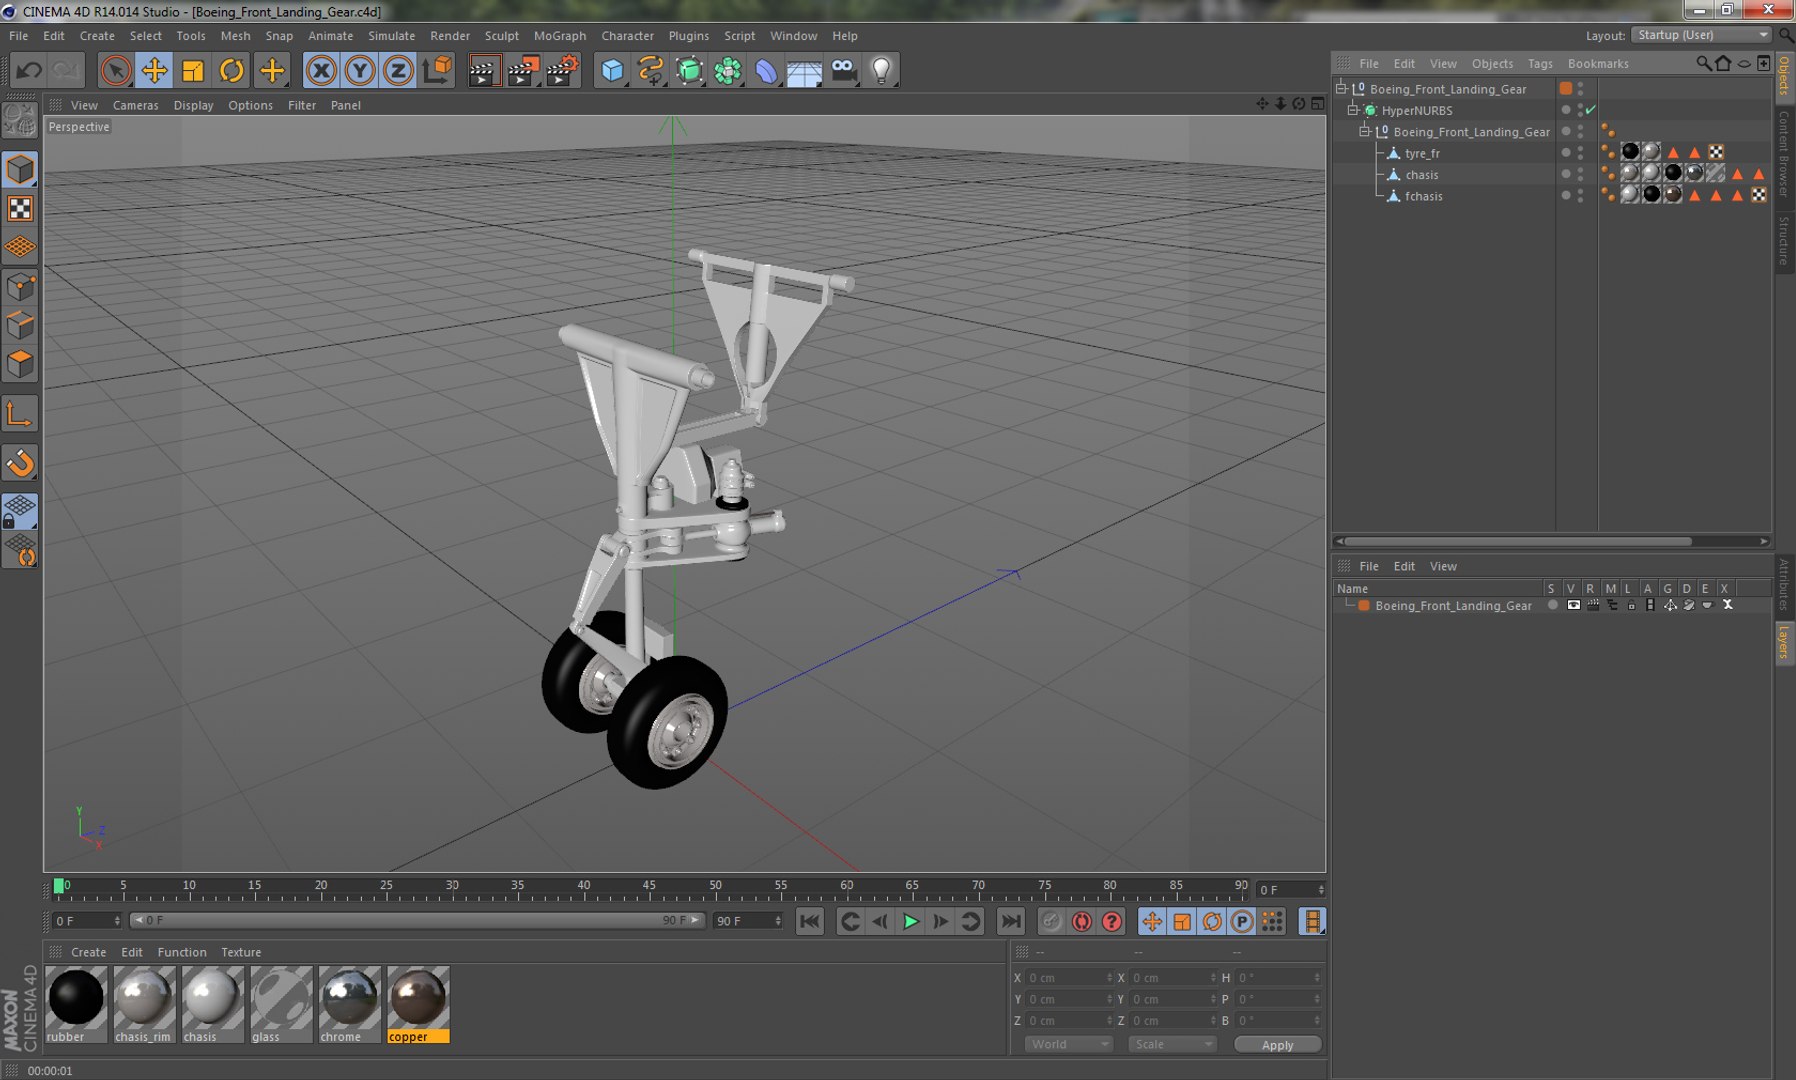This screenshot has height=1080, width=1796.
Task: Toggle layer visibility for Boeing_Front_Landing_Gear layer
Action: [1573, 605]
